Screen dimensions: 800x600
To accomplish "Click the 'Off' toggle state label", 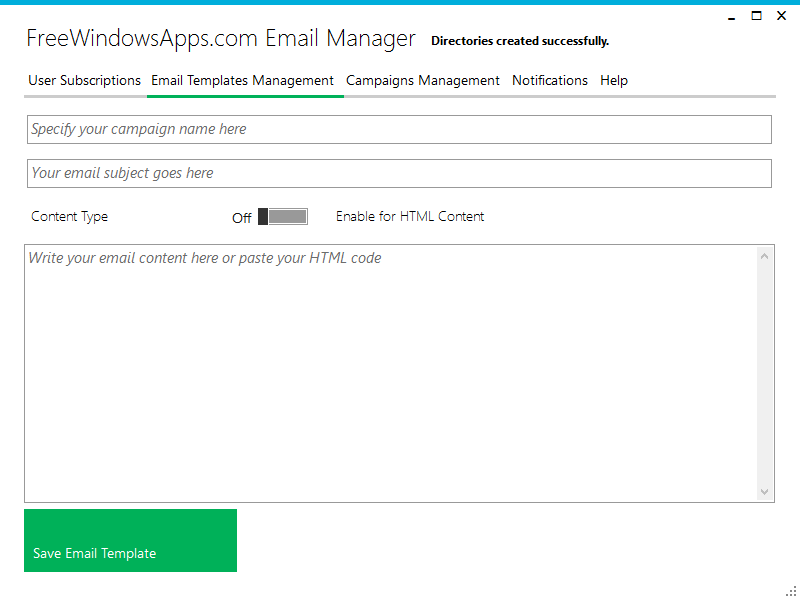I will (241, 218).
